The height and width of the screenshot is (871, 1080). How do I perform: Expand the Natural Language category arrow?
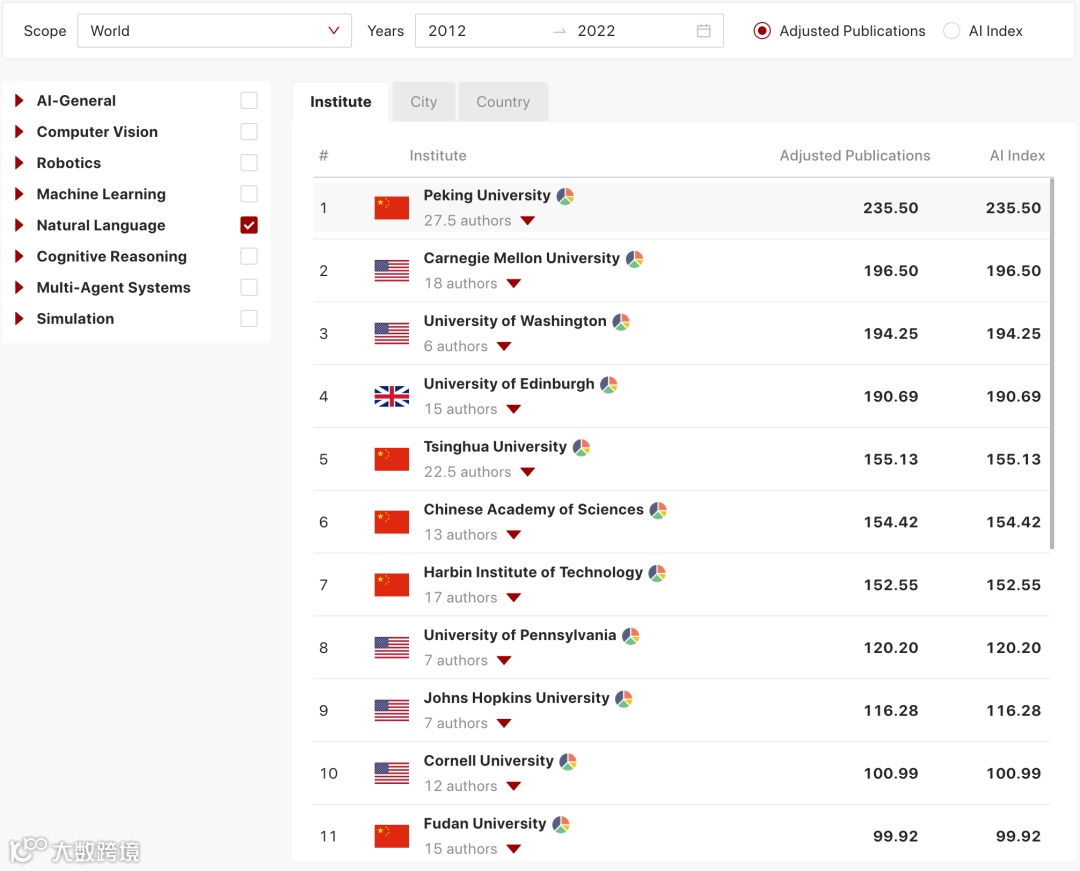coord(19,225)
